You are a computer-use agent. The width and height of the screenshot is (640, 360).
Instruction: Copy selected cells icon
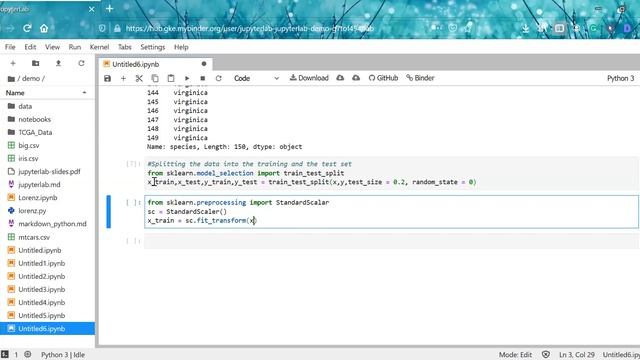click(155, 78)
